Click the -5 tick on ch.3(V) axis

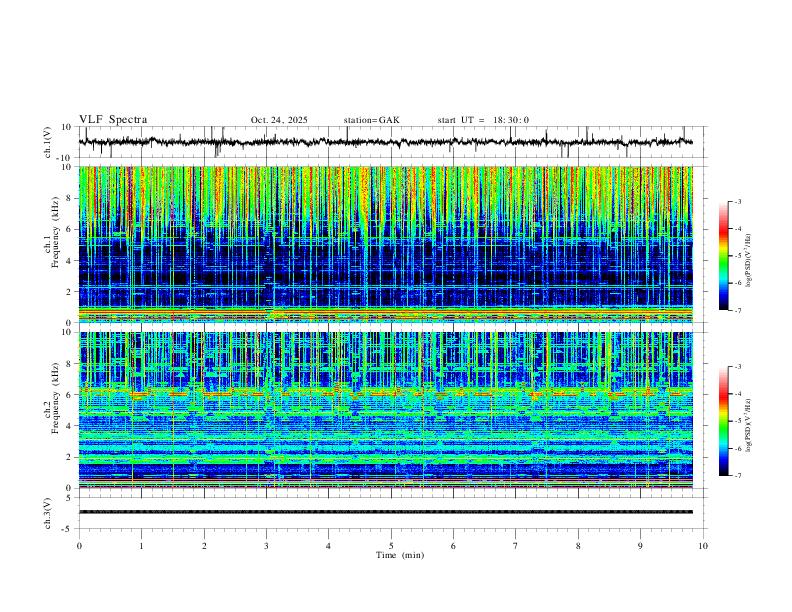tap(67, 529)
